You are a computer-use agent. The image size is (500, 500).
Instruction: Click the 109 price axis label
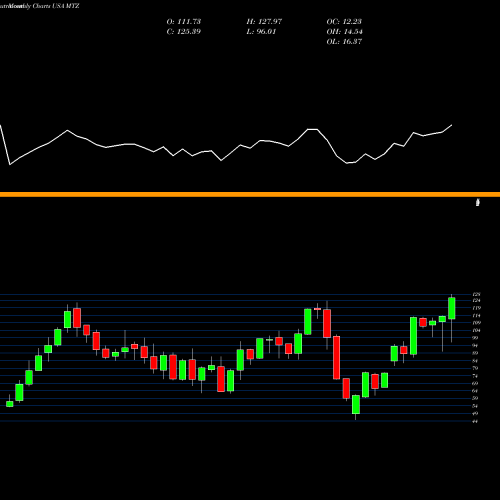476,323
